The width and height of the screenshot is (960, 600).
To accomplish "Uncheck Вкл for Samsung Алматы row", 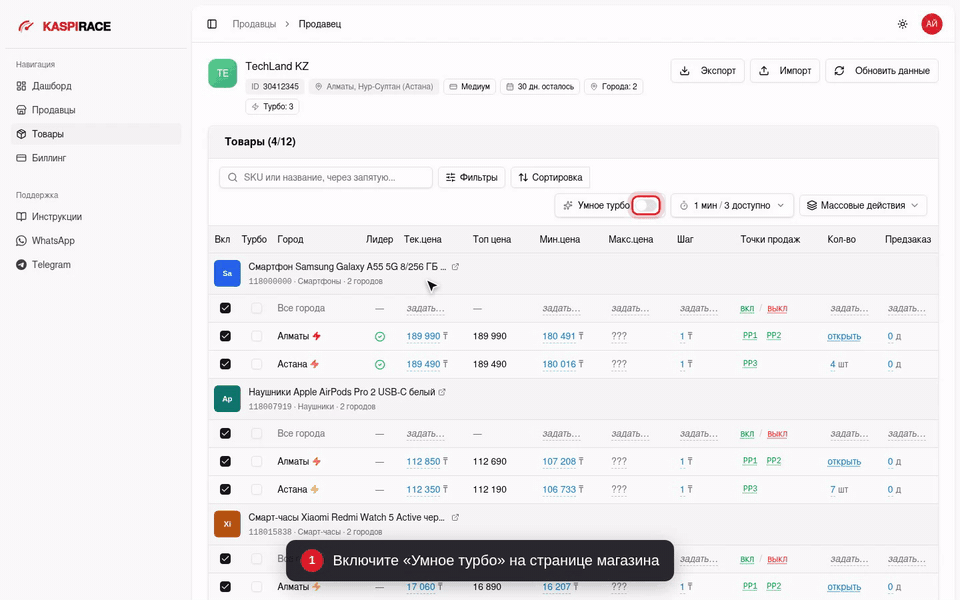I will point(225,336).
